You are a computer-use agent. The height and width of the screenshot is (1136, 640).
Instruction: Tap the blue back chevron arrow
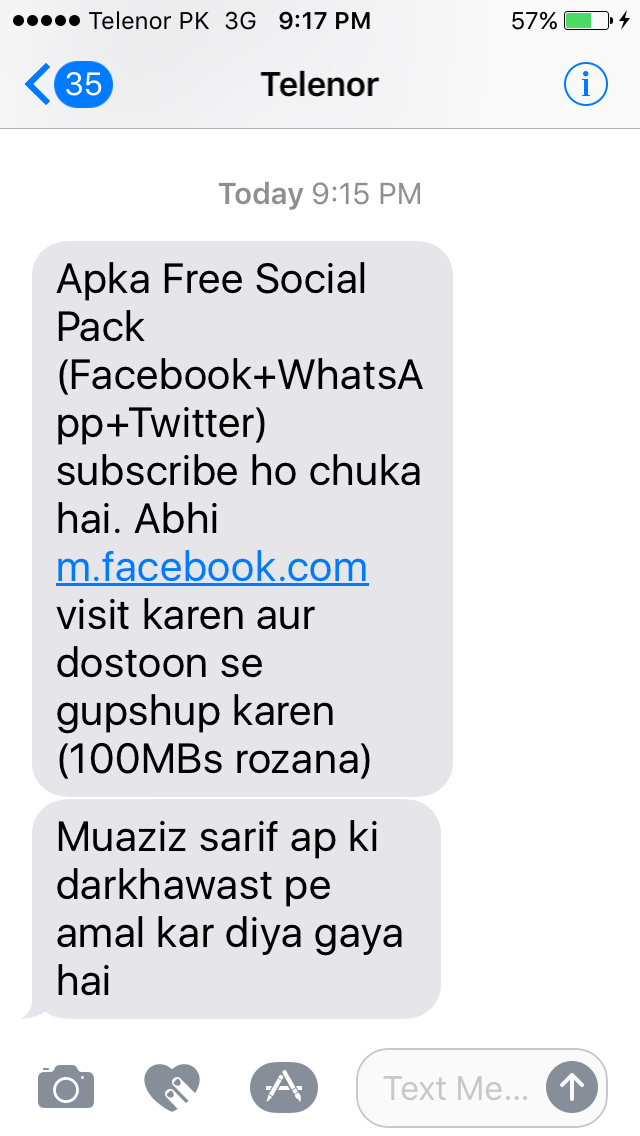37,84
